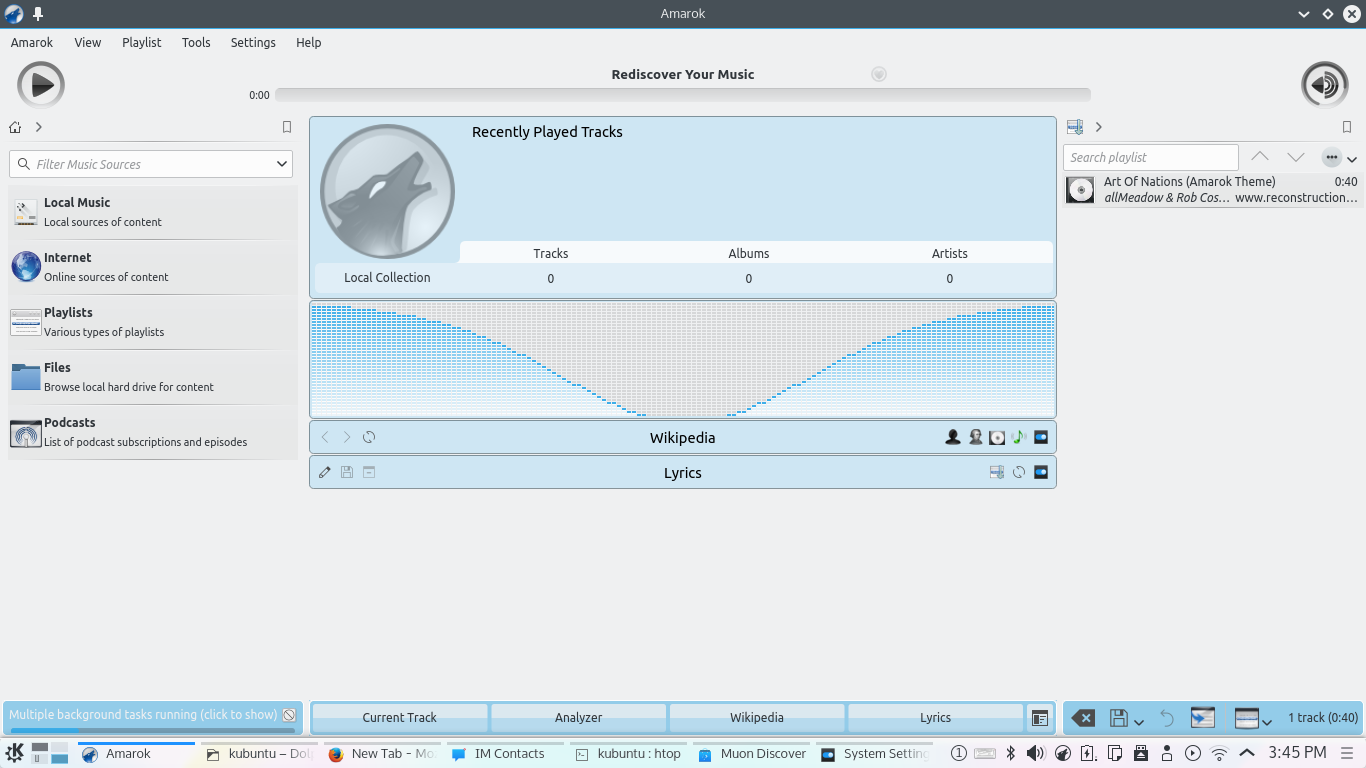Reload the Wikipedia applet
1366x768 pixels.
(x=369, y=437)
